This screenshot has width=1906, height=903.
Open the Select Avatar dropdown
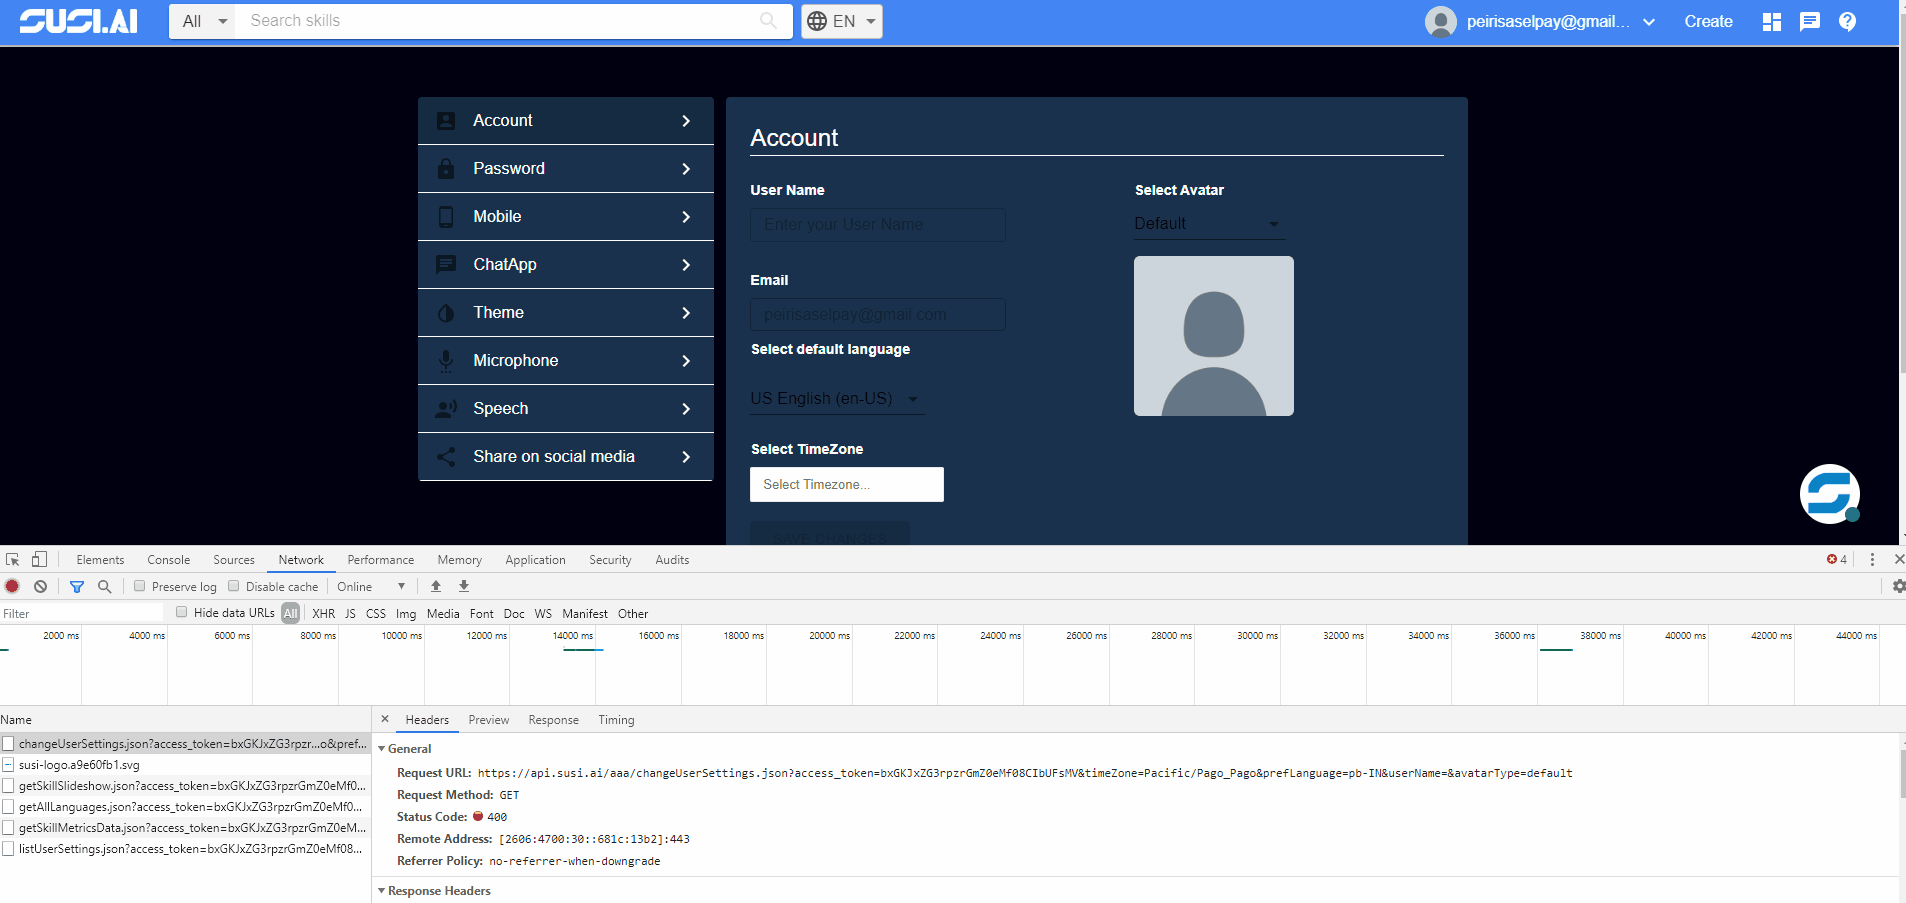(x=1206, y=223)
